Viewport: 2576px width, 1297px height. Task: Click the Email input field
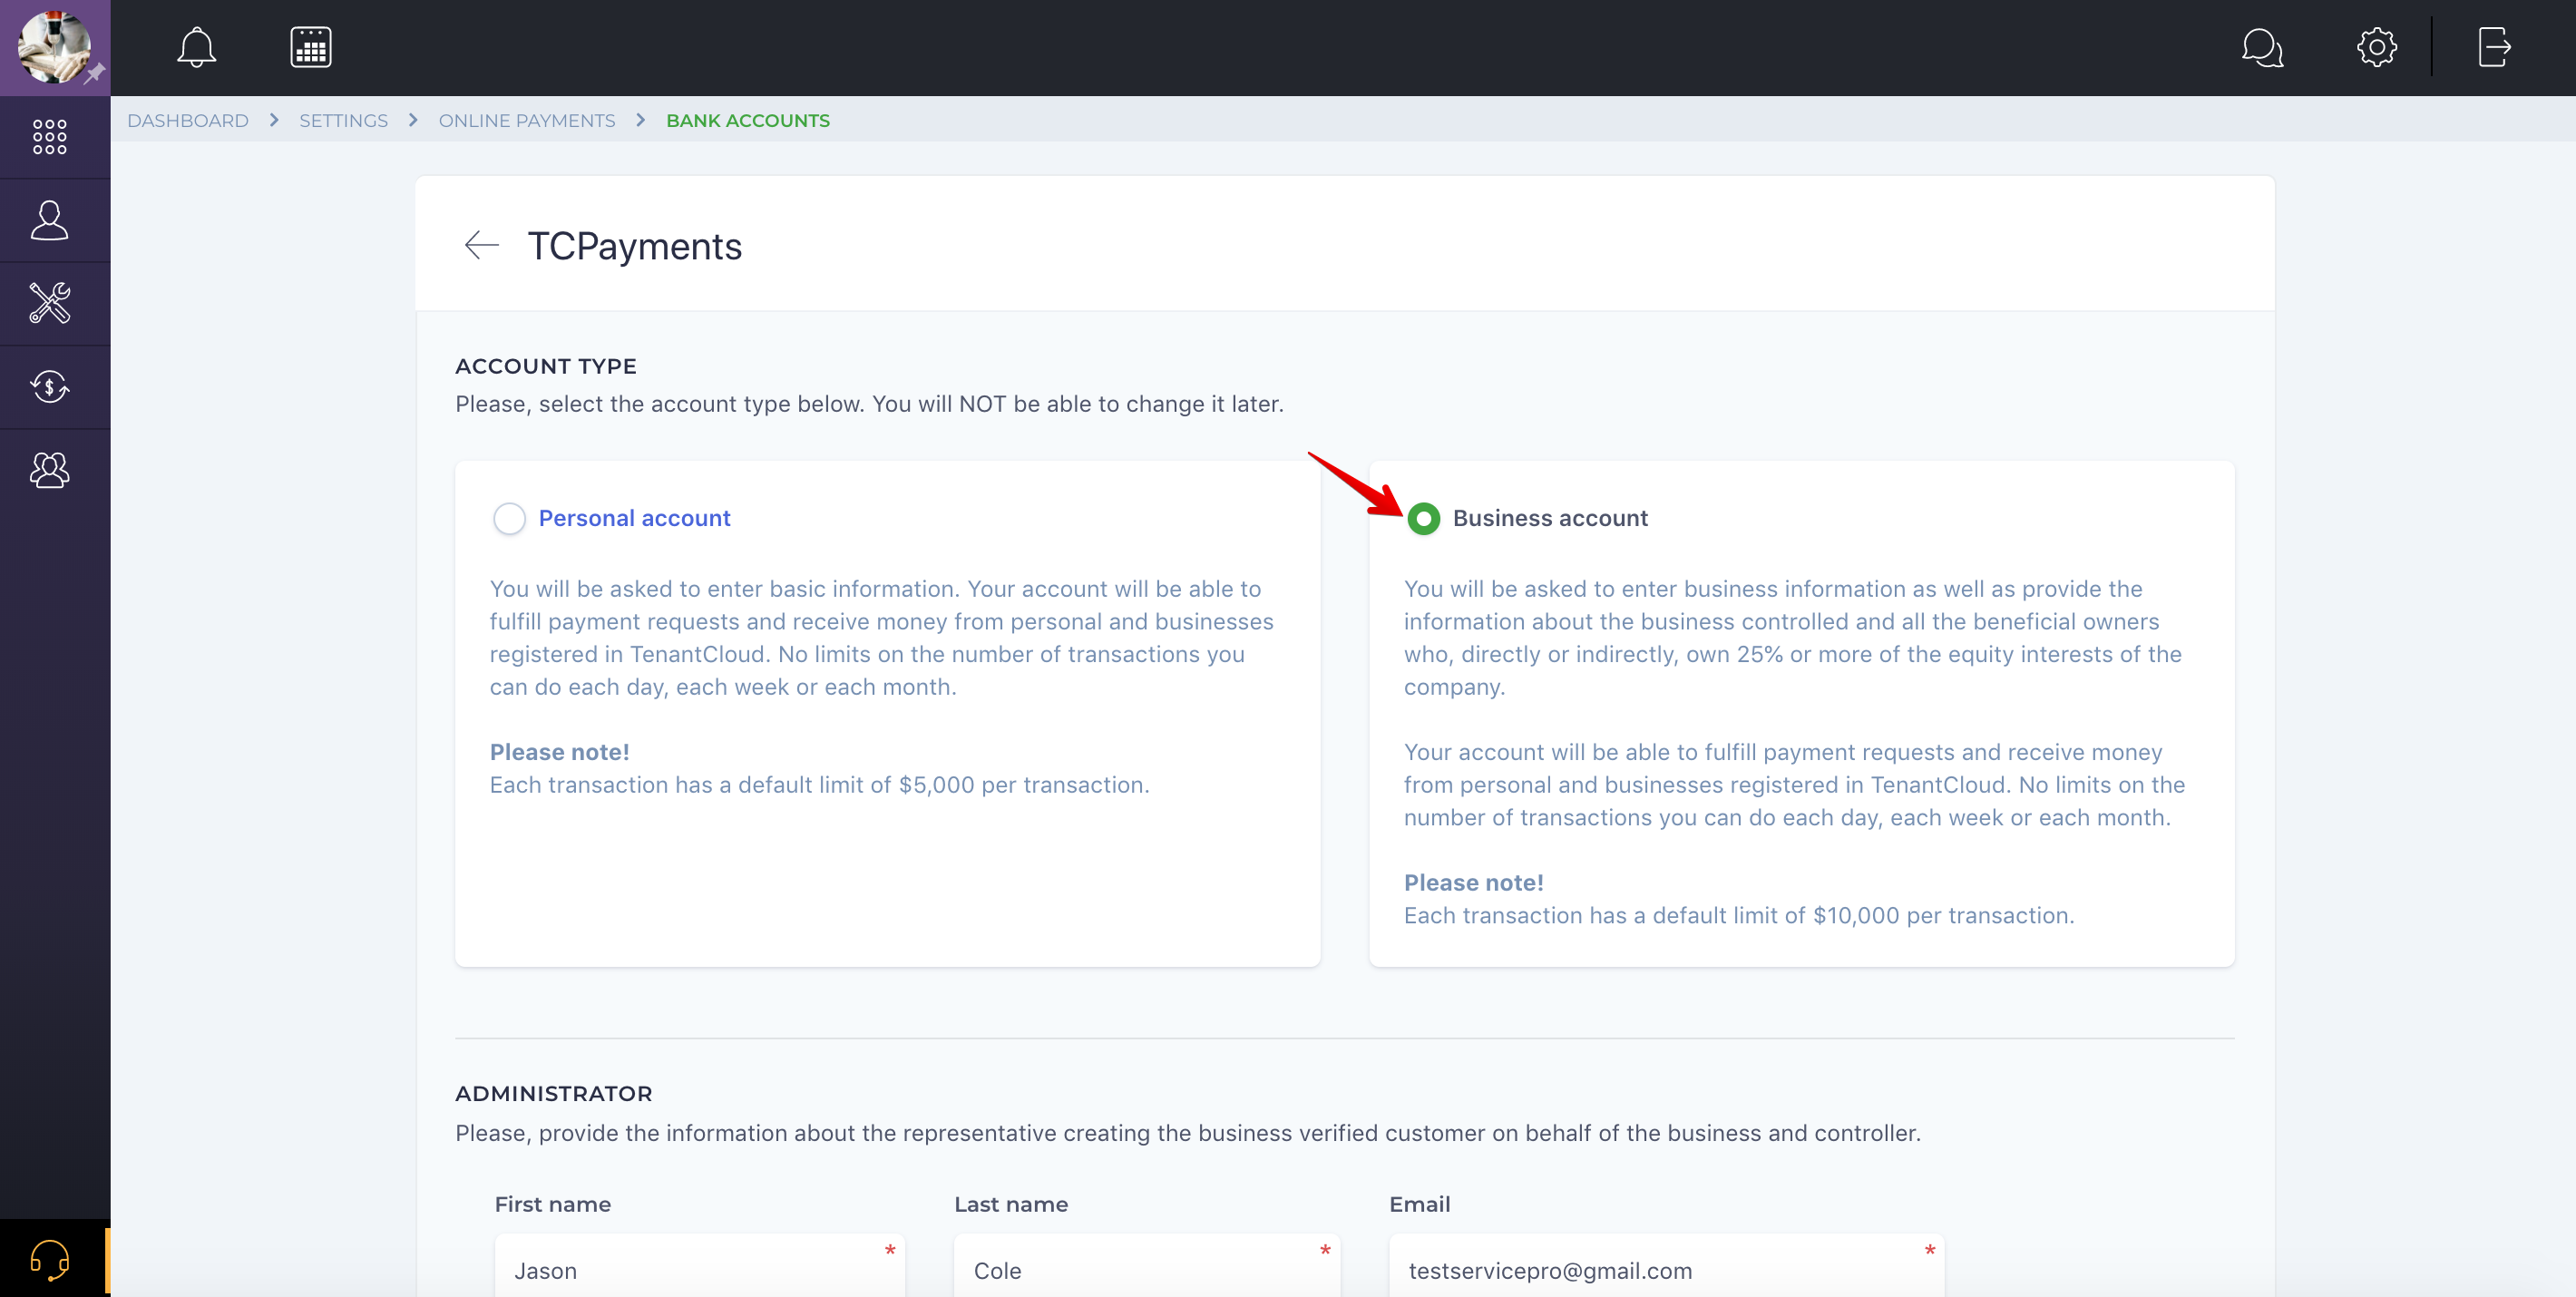click(x=1665, y=1270)
